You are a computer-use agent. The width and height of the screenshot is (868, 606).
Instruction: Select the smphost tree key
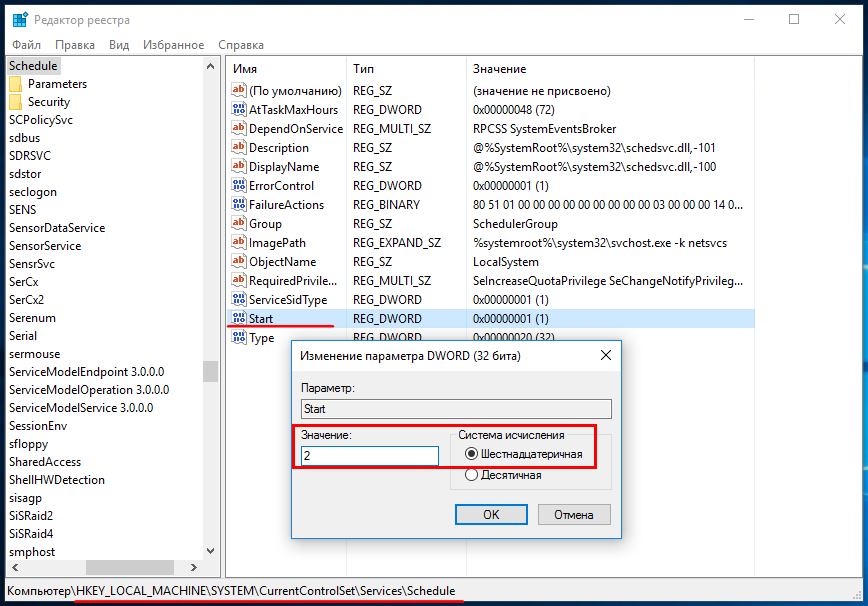(x=32, y=552)
